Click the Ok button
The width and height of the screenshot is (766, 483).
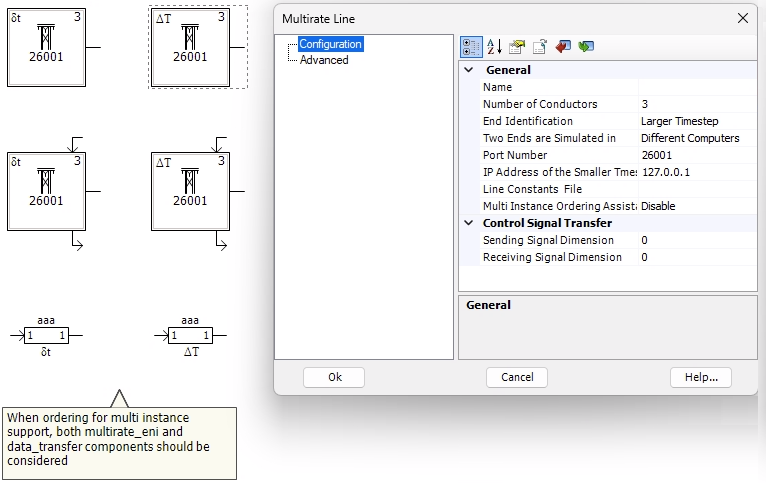click(334, 378)
